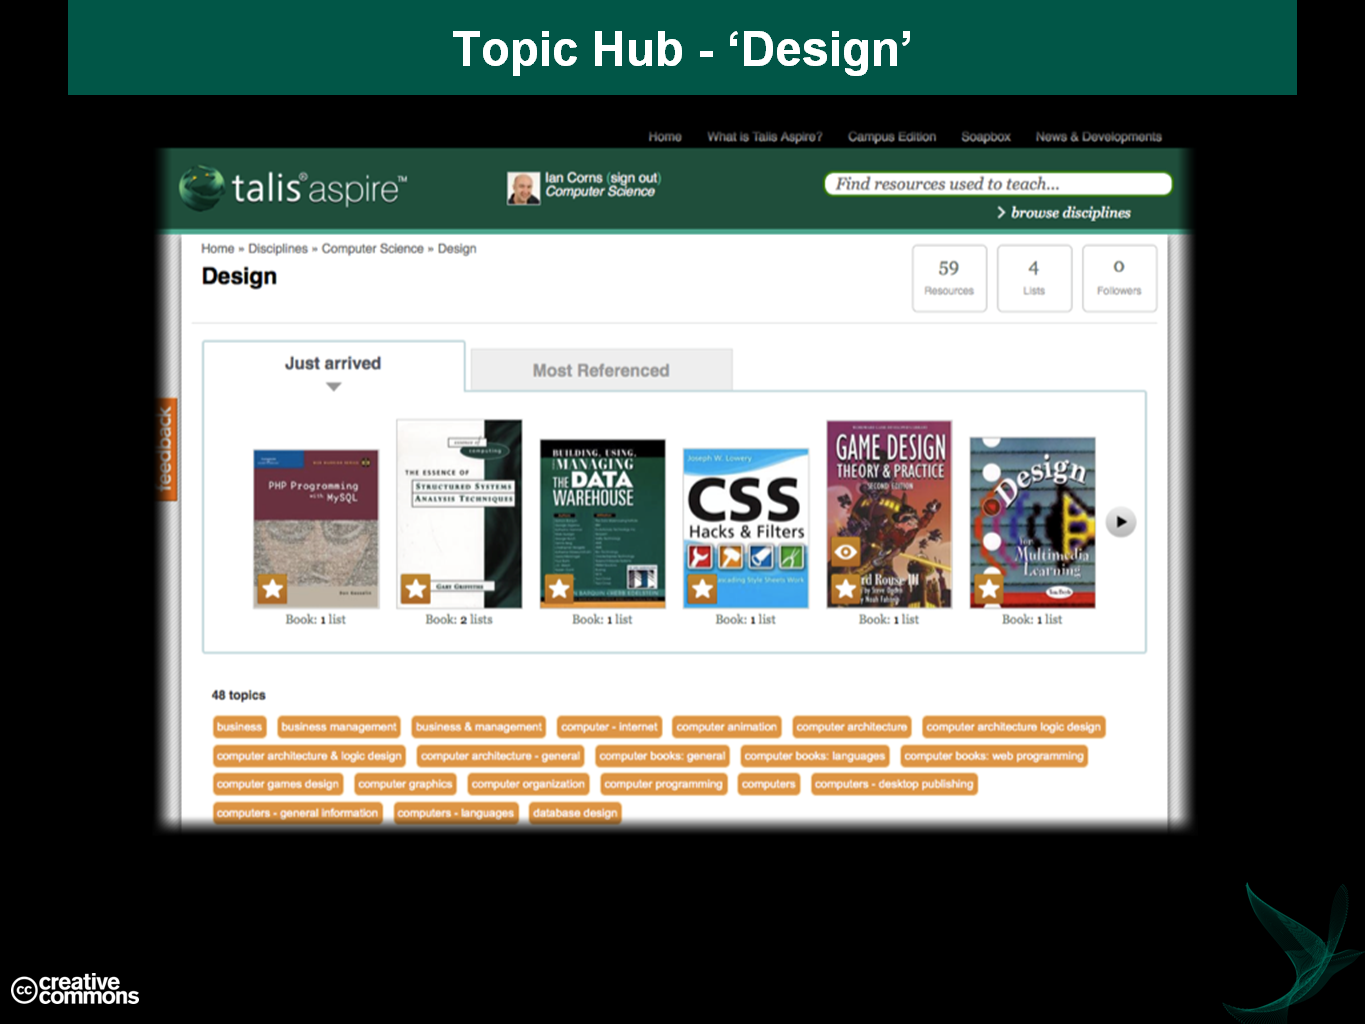Click star on Structured Systems Analysis book
This screenshot has width=1365, height=1024.
[416, 589]
